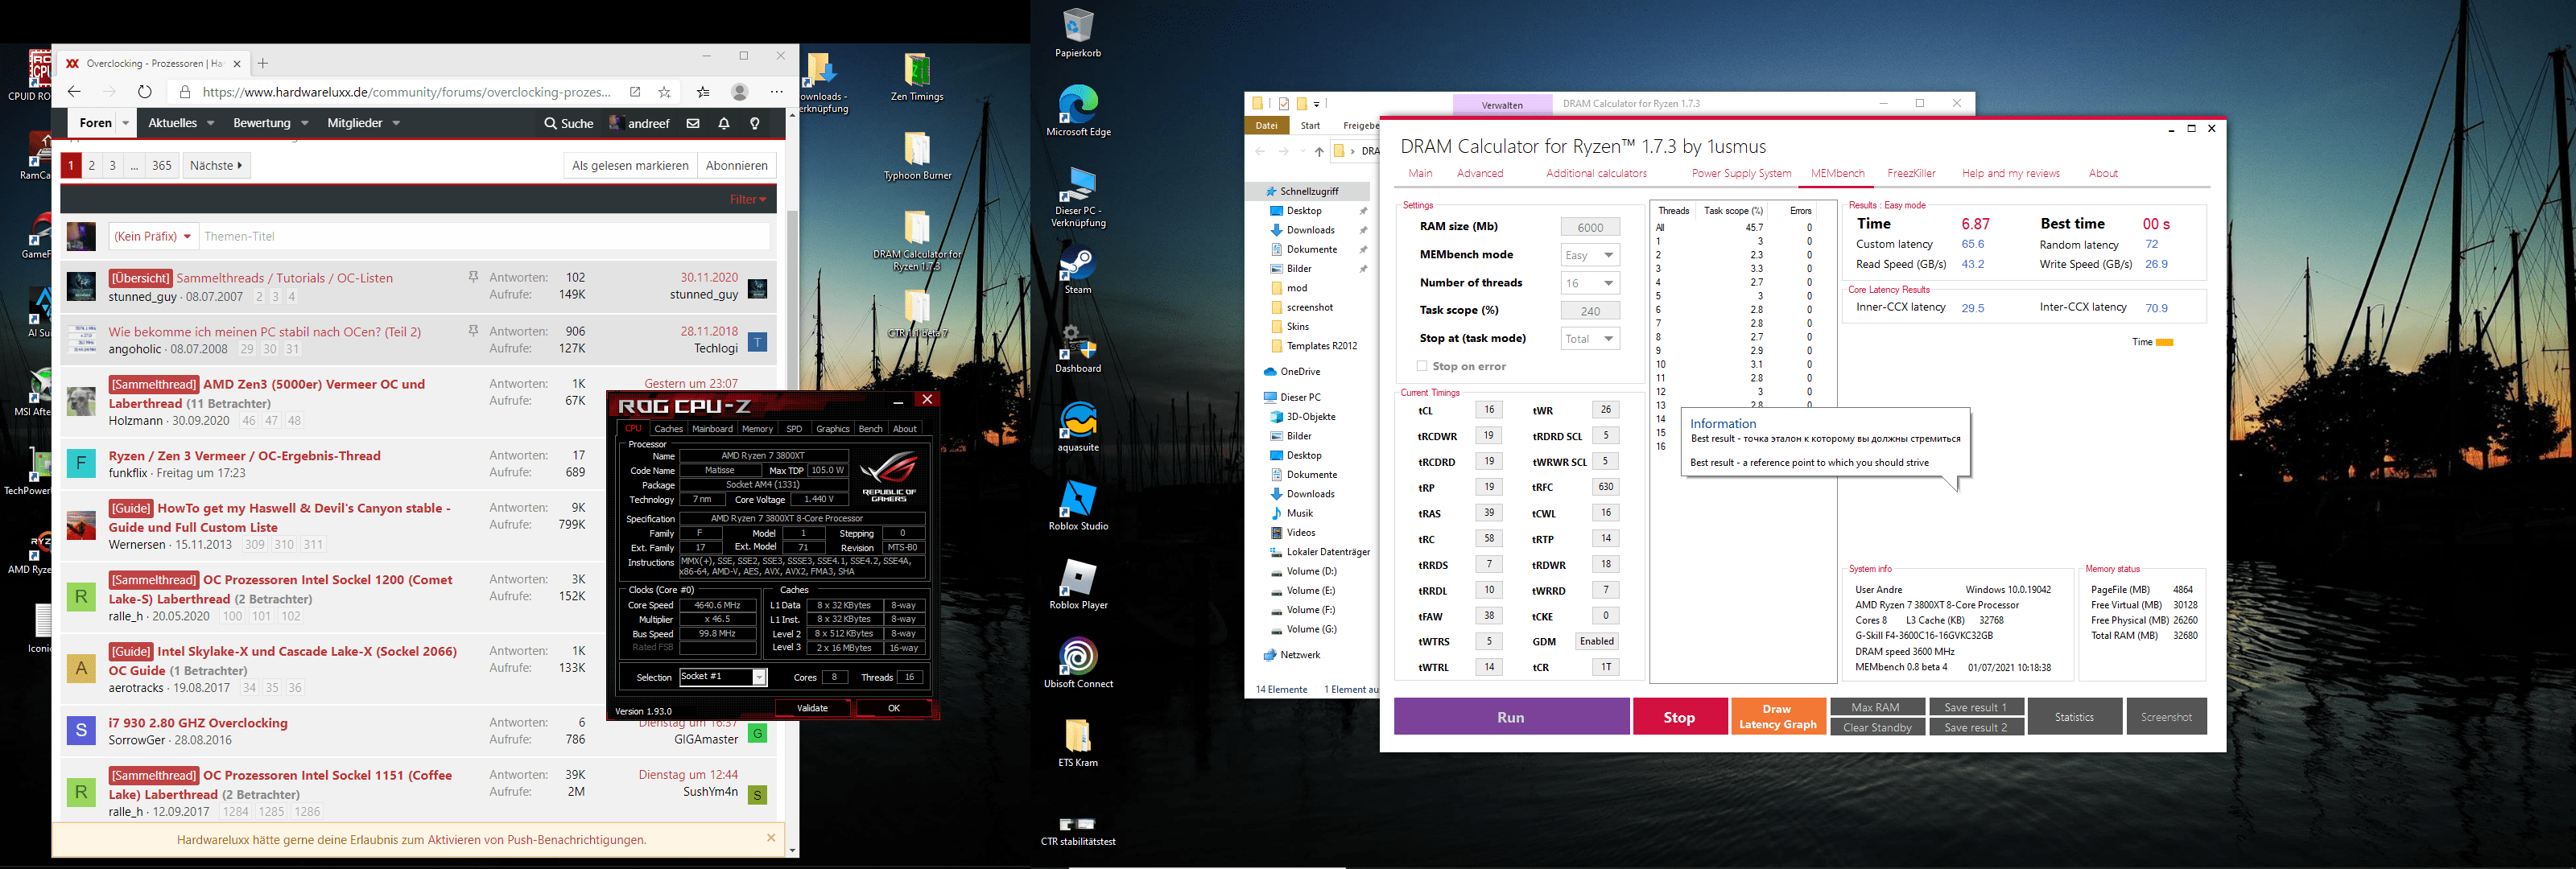Enable the Stop on error checkbox
Image resolution: width=2576 pixels, height=869 pixels.
tap(1422, 366)
